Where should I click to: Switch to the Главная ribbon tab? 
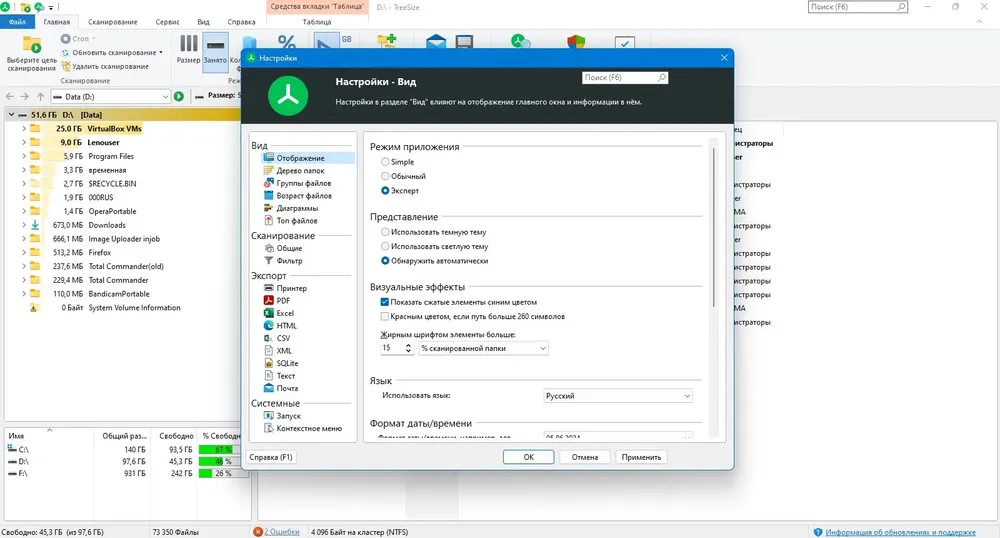[57, 22]
